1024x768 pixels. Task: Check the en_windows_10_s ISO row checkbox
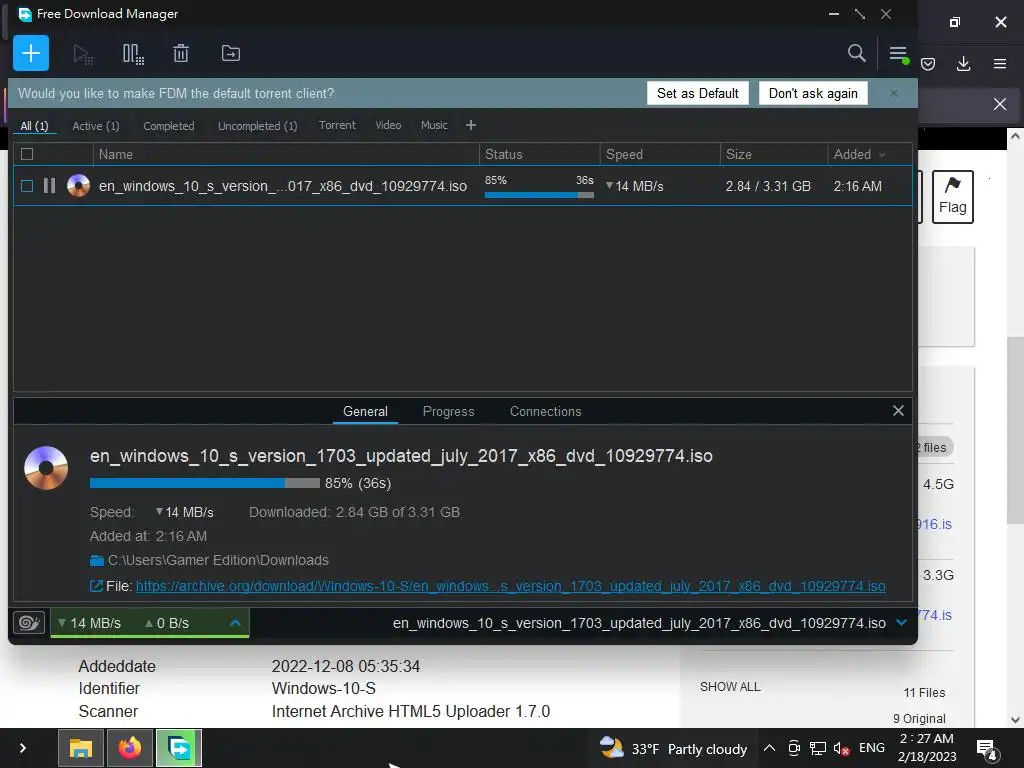pos(27,186)
